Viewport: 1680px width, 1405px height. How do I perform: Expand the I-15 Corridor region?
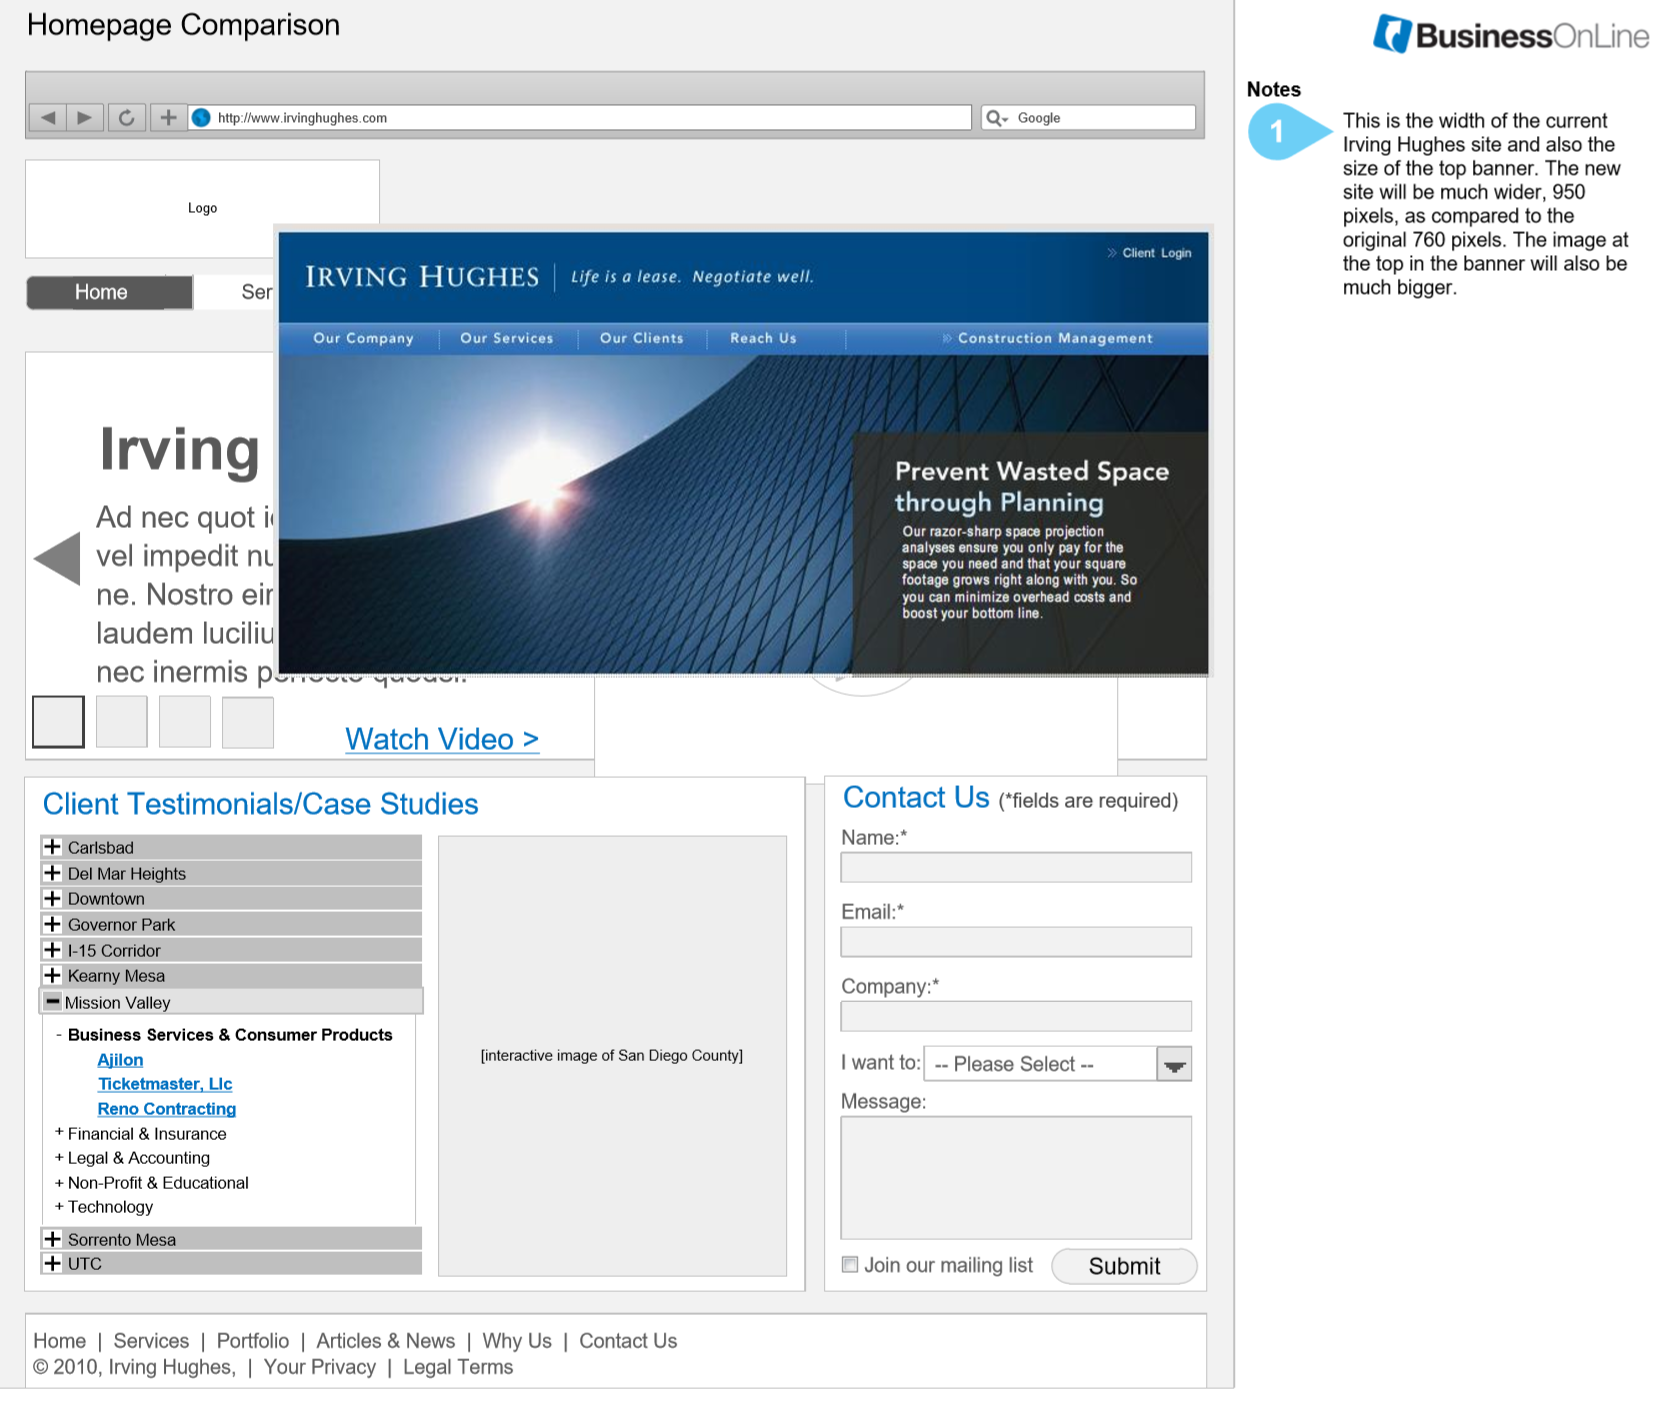coord(231,950)
